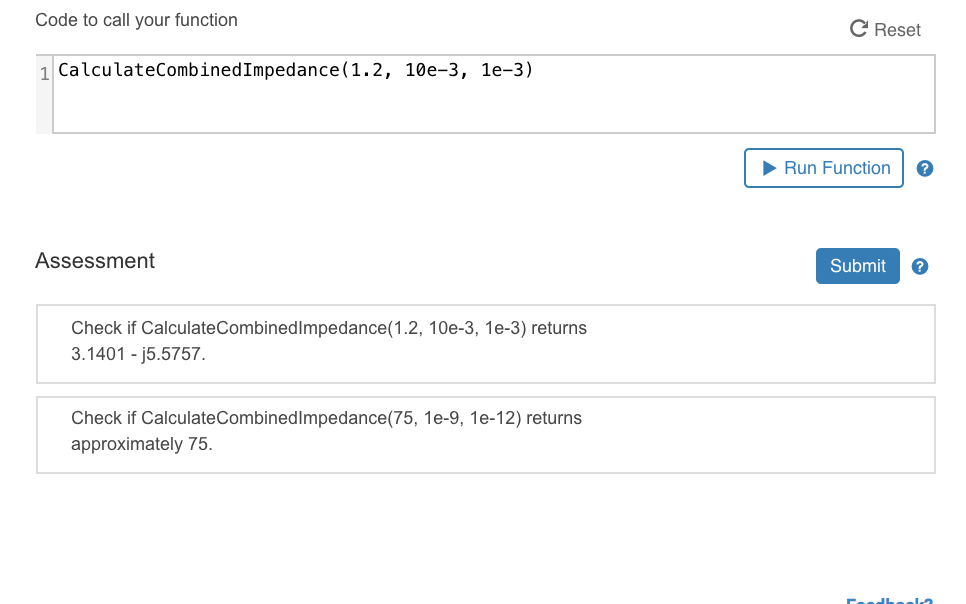Click line number 1 in the gutter
Image resolution: width=966 pixels, height=604 pixels.
42,75
